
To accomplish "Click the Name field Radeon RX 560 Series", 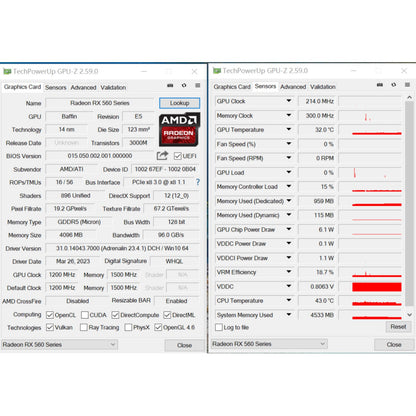I will tap(100, 103).
